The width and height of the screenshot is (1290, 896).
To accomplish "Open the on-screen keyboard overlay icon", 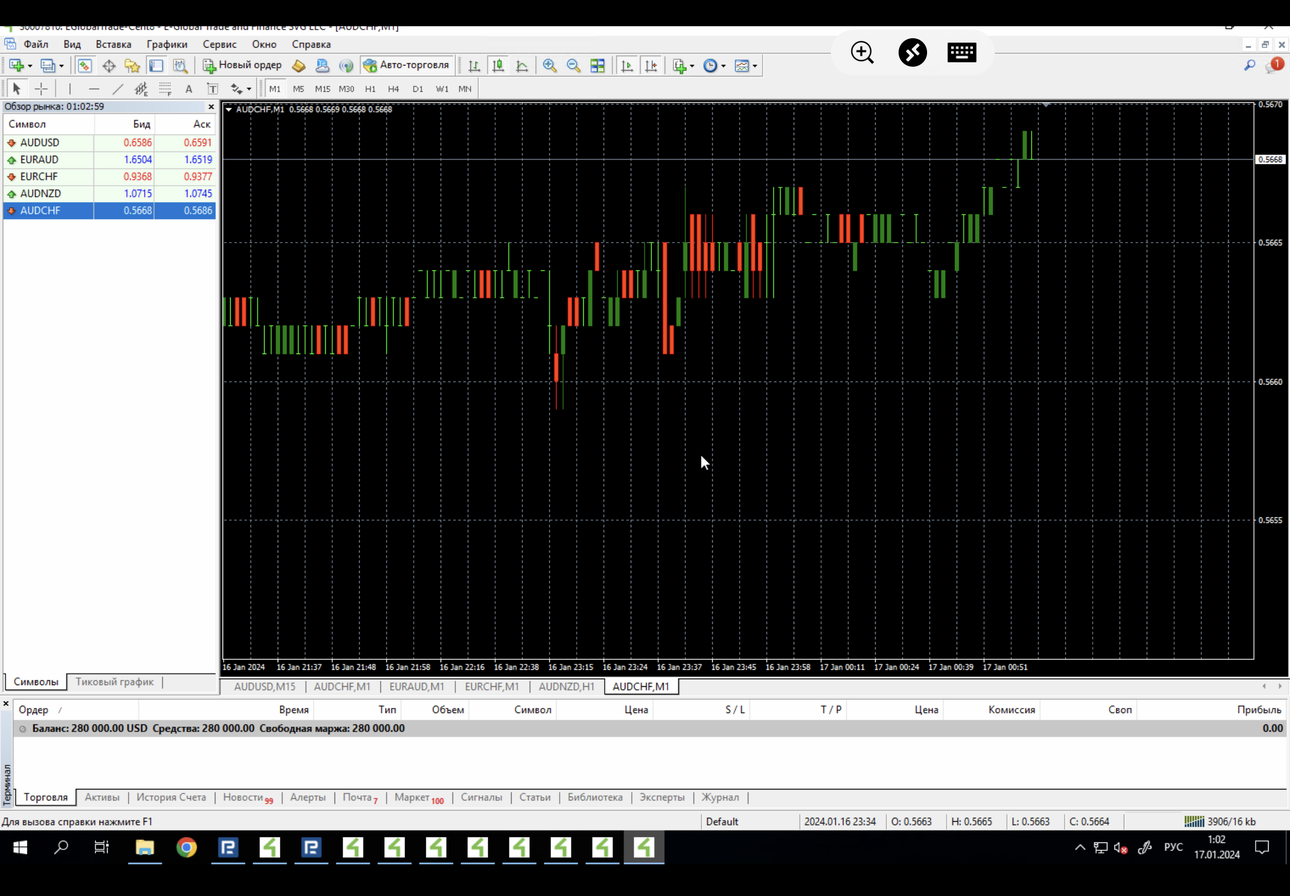I will coord(962,52).
